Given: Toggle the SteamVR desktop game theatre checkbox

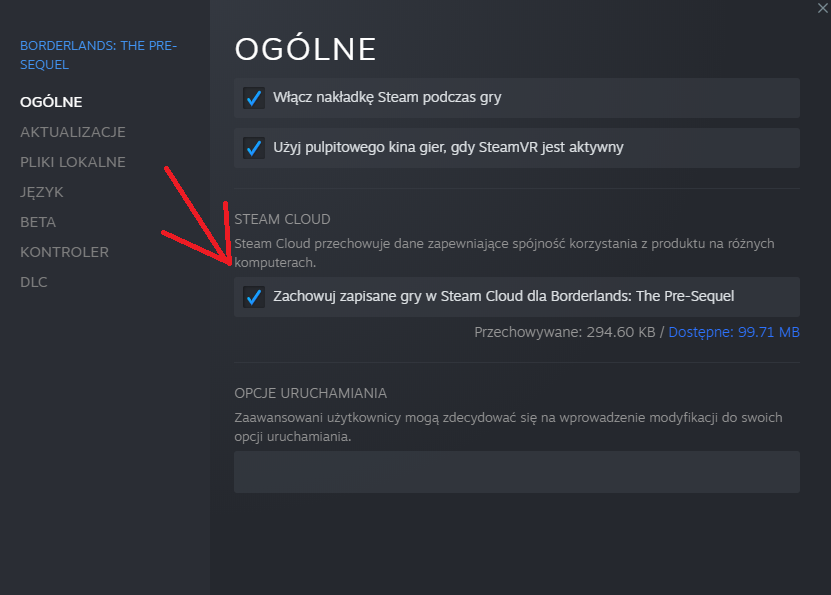Looking at the screenshot, I should 254,148.
